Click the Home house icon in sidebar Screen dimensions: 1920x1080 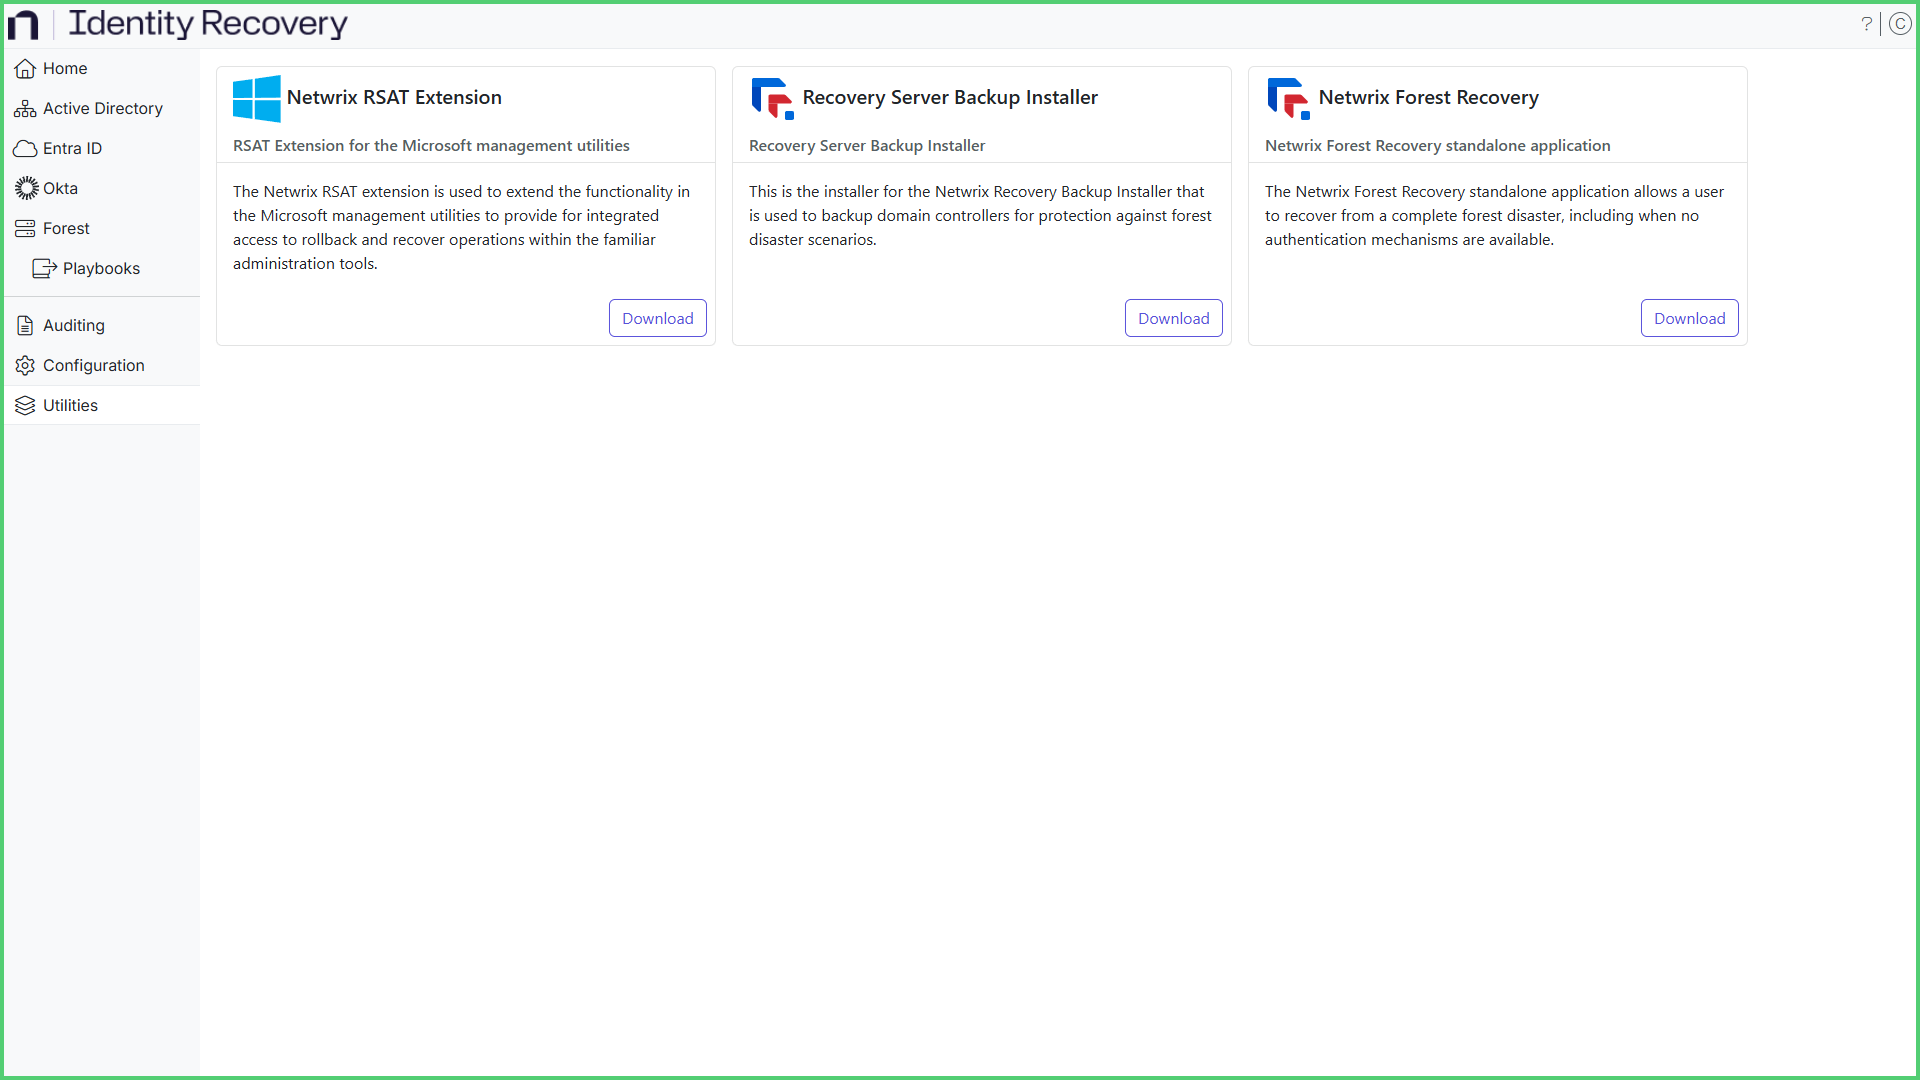click(x=25, y=69)
